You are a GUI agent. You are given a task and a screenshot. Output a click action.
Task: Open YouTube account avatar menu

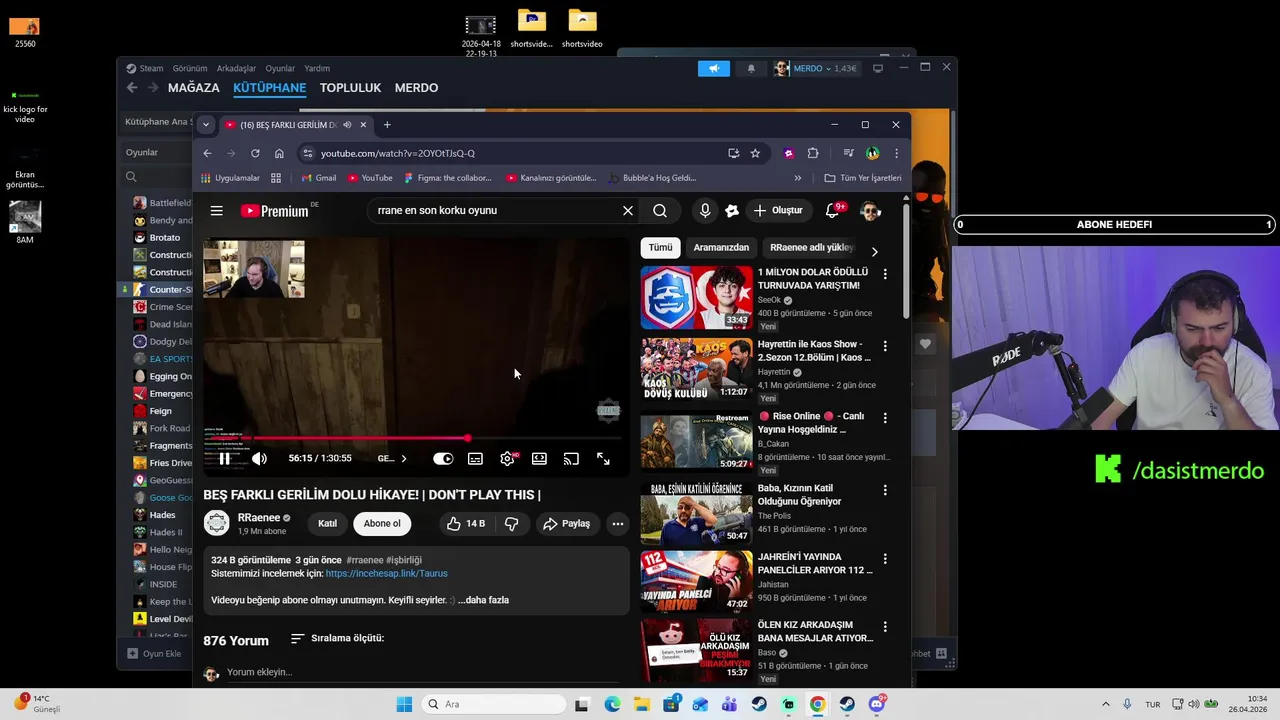tap(871, 210)
